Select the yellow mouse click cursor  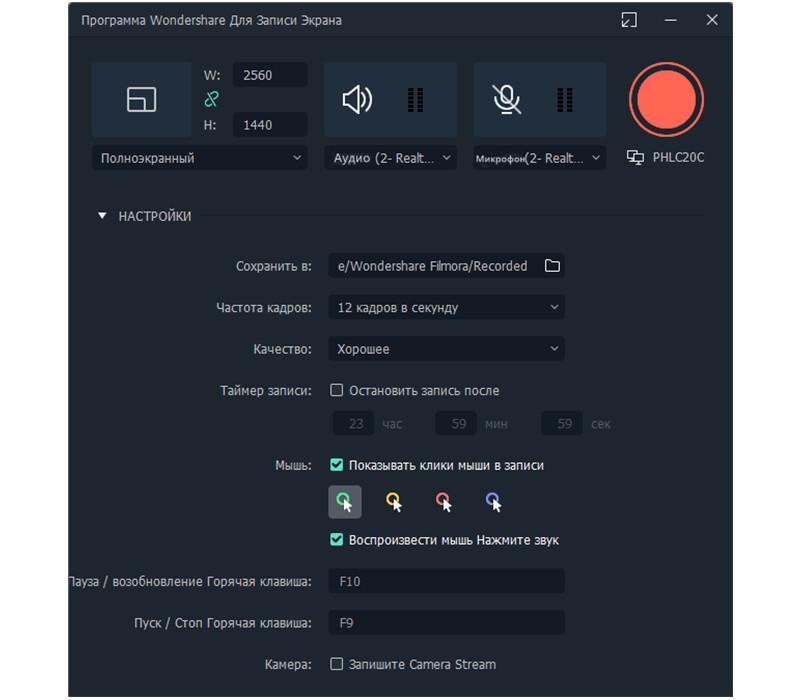tap(394, 502)
